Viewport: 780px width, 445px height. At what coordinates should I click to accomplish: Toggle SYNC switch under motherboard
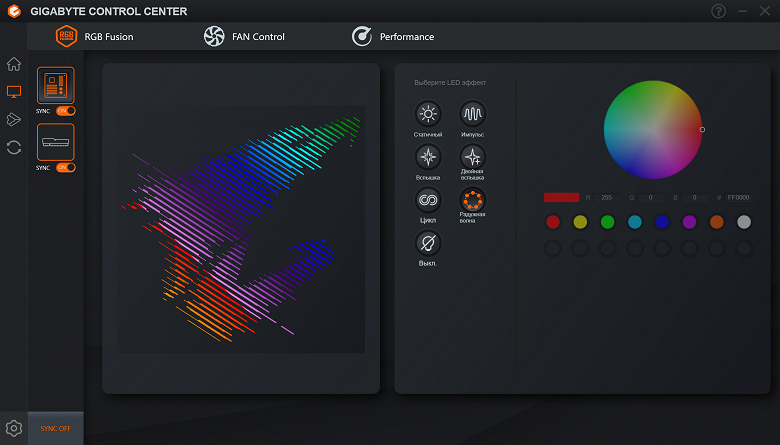click(66, 111)
